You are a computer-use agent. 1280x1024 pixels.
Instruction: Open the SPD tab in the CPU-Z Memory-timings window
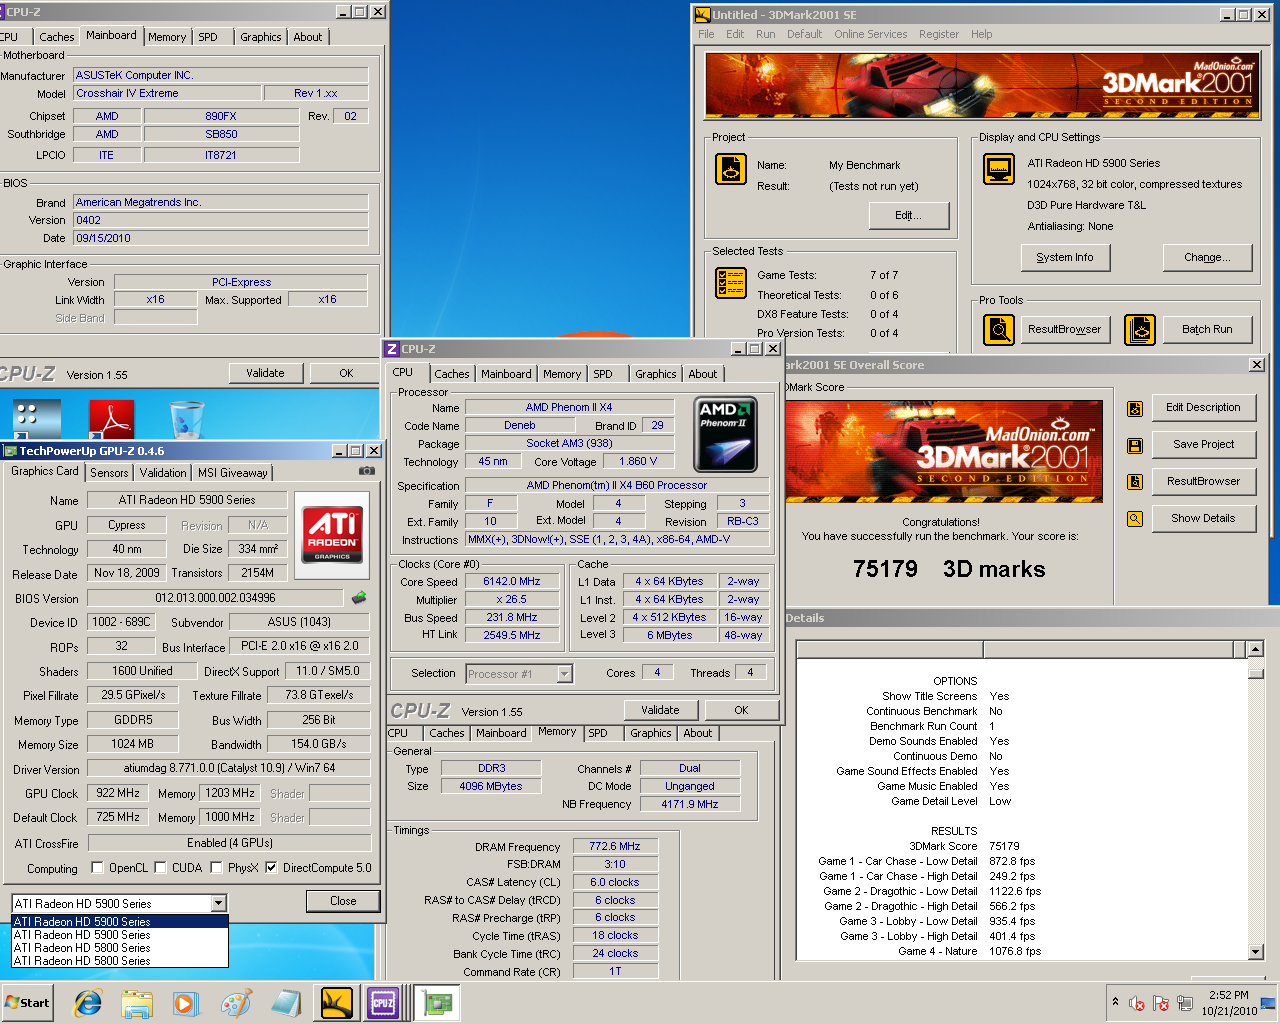pos(598,733)
